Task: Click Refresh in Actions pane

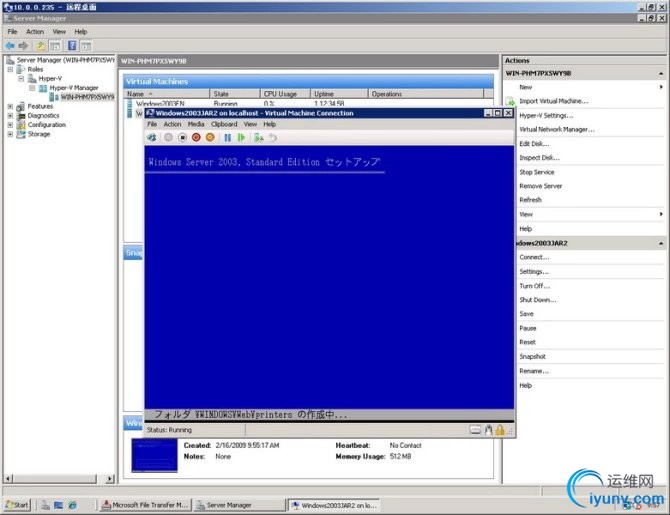Action: pos(530,200)
